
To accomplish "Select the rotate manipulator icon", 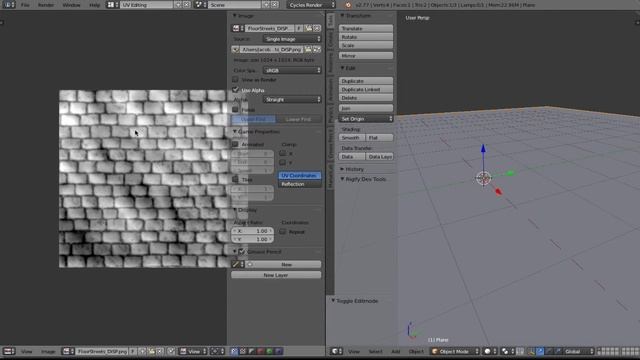I will pos(549,351).
